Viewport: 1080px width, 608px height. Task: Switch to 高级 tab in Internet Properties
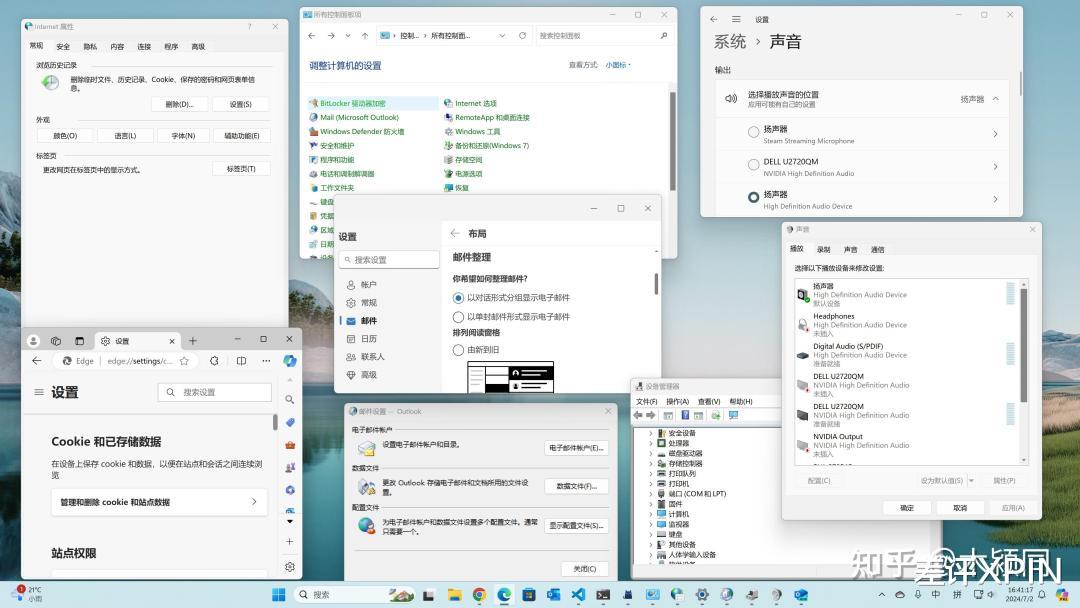coord(198,47)
